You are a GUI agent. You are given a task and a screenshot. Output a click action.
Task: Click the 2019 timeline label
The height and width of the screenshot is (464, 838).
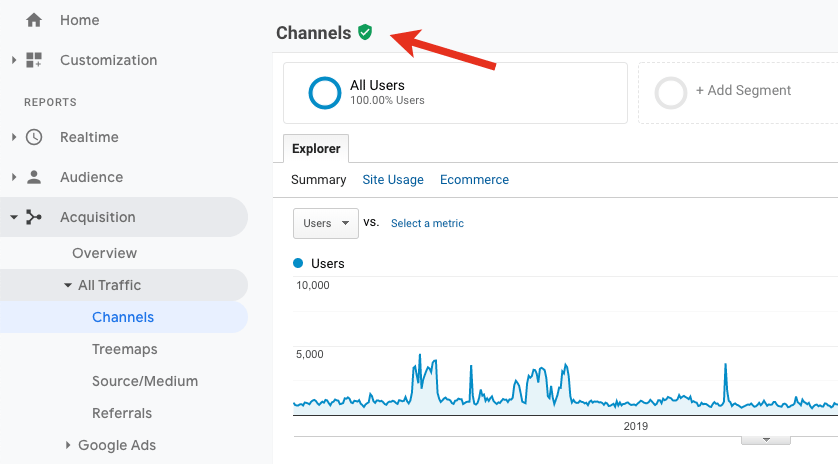pyautogui.click(x=635, y=426)
